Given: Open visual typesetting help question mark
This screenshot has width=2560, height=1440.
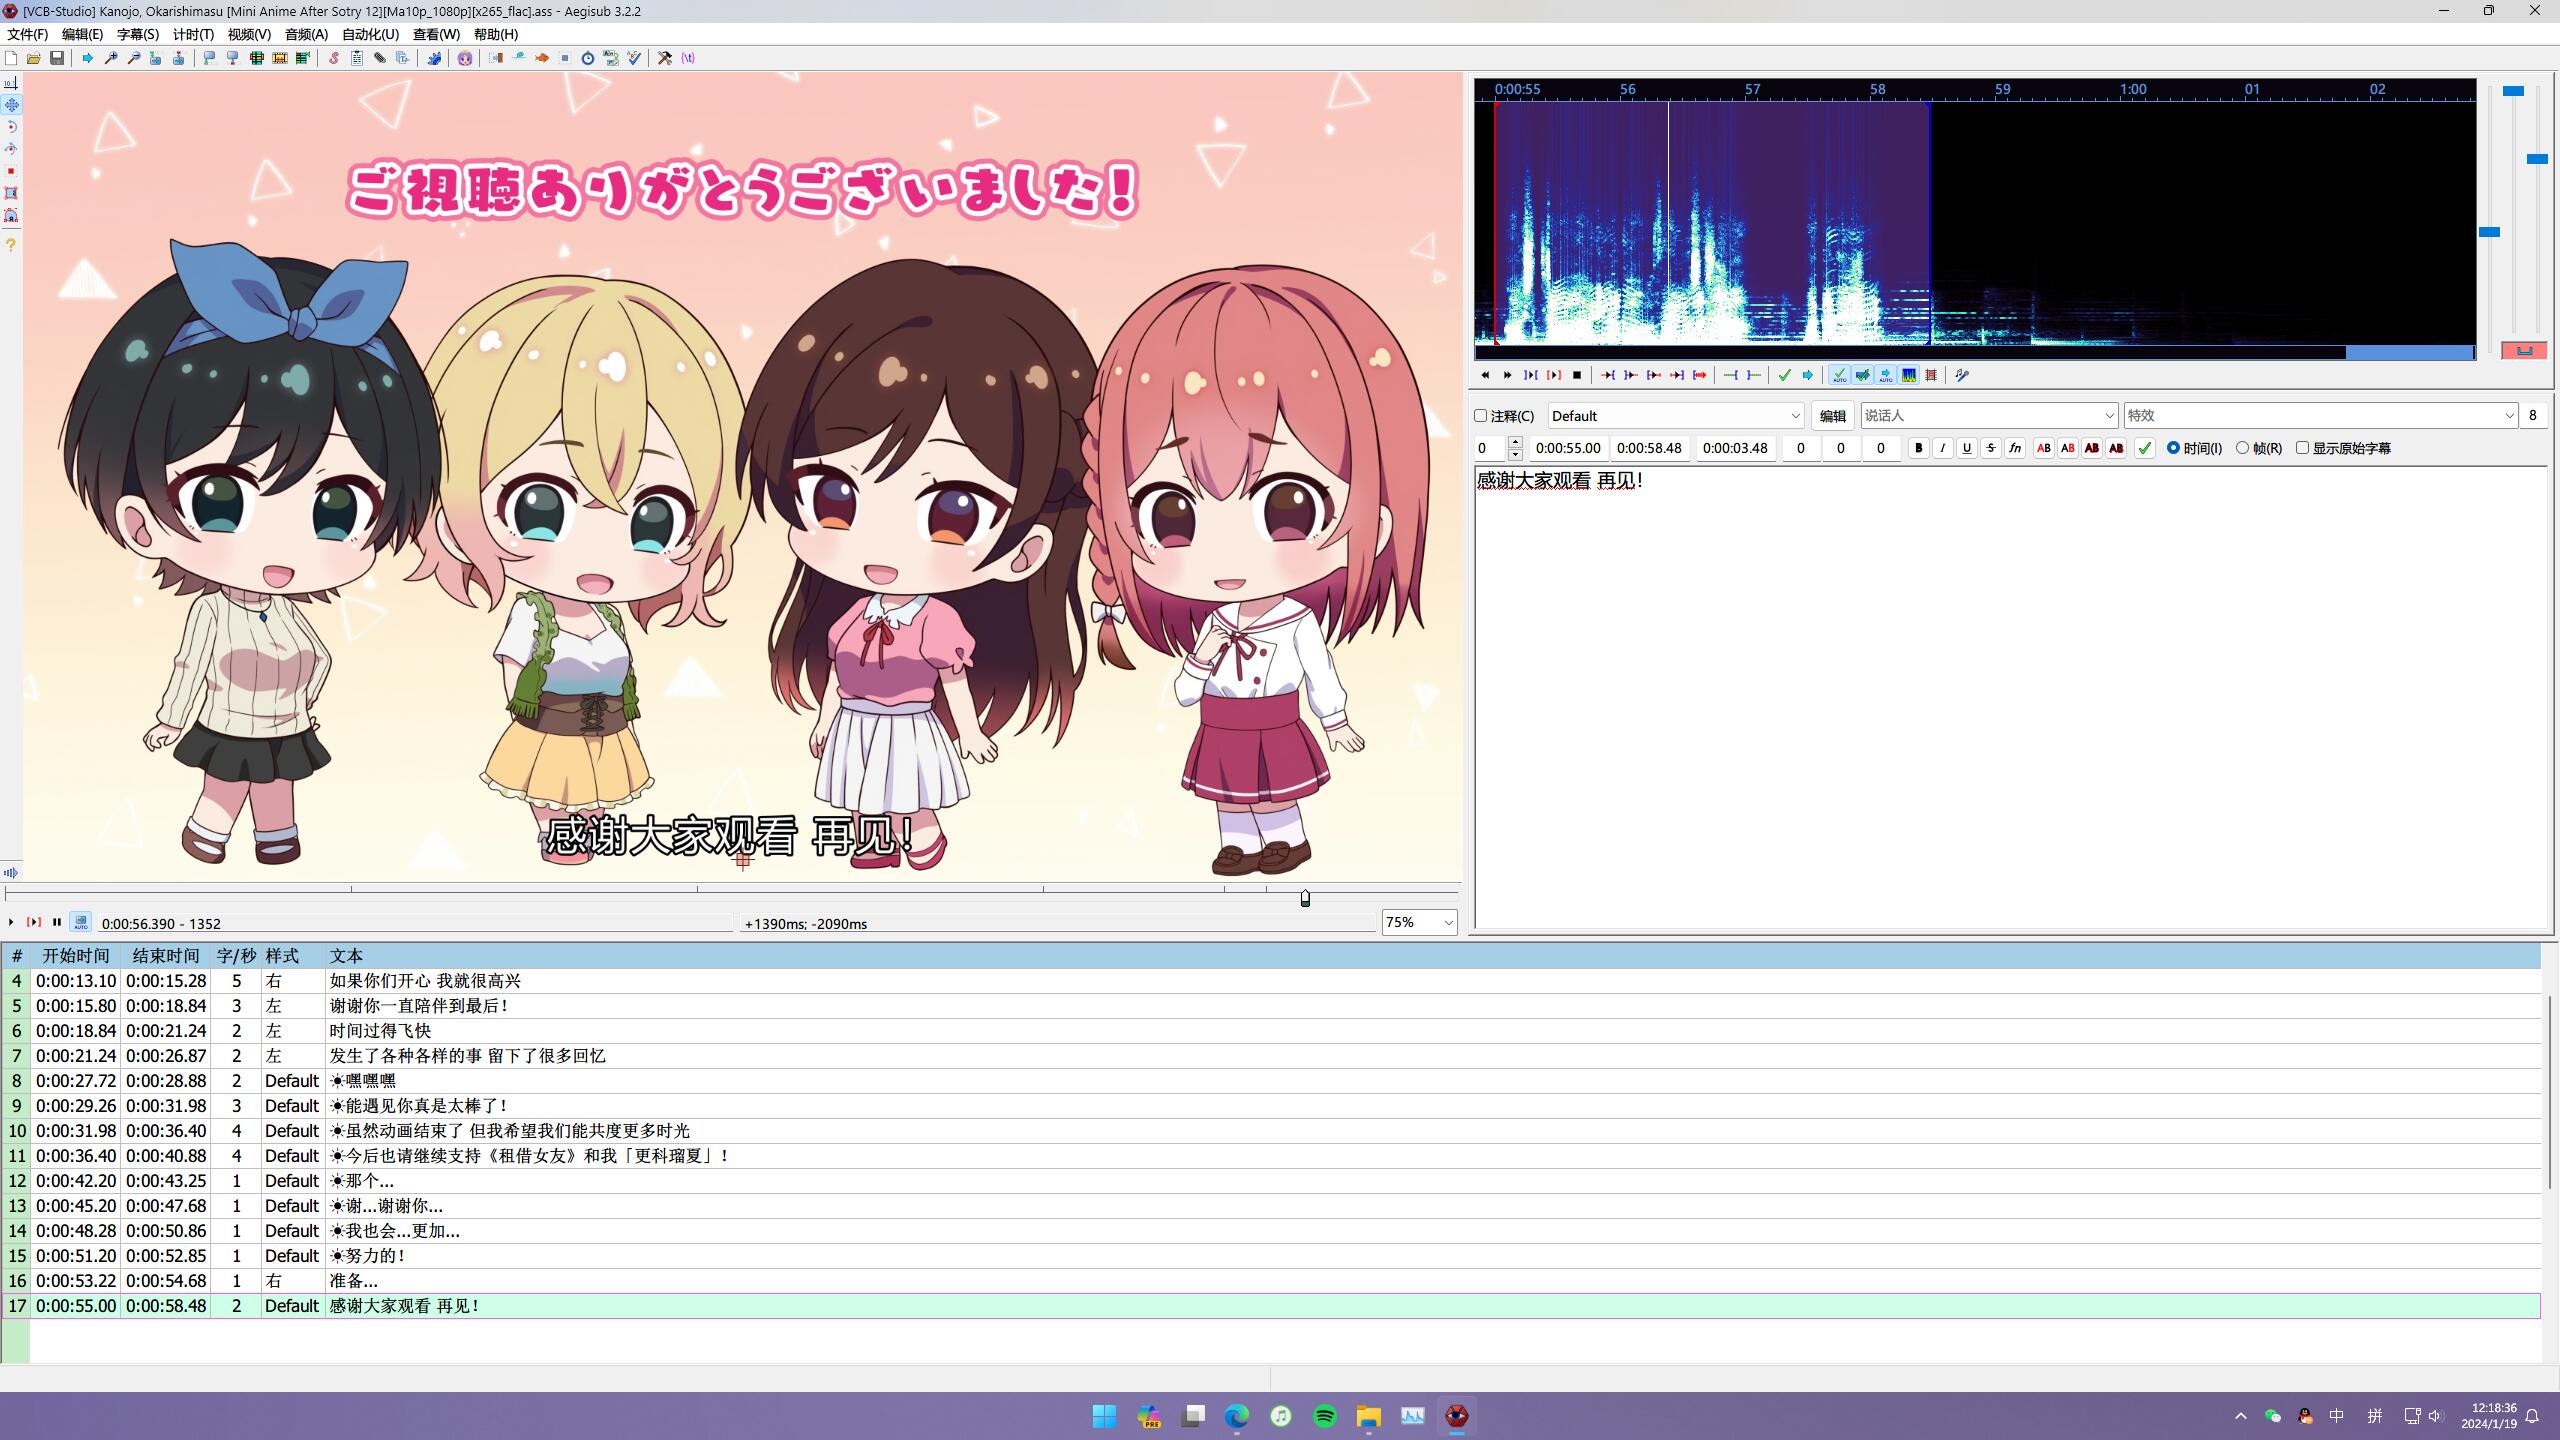Looking at the screenshot, I should (11, 244).
